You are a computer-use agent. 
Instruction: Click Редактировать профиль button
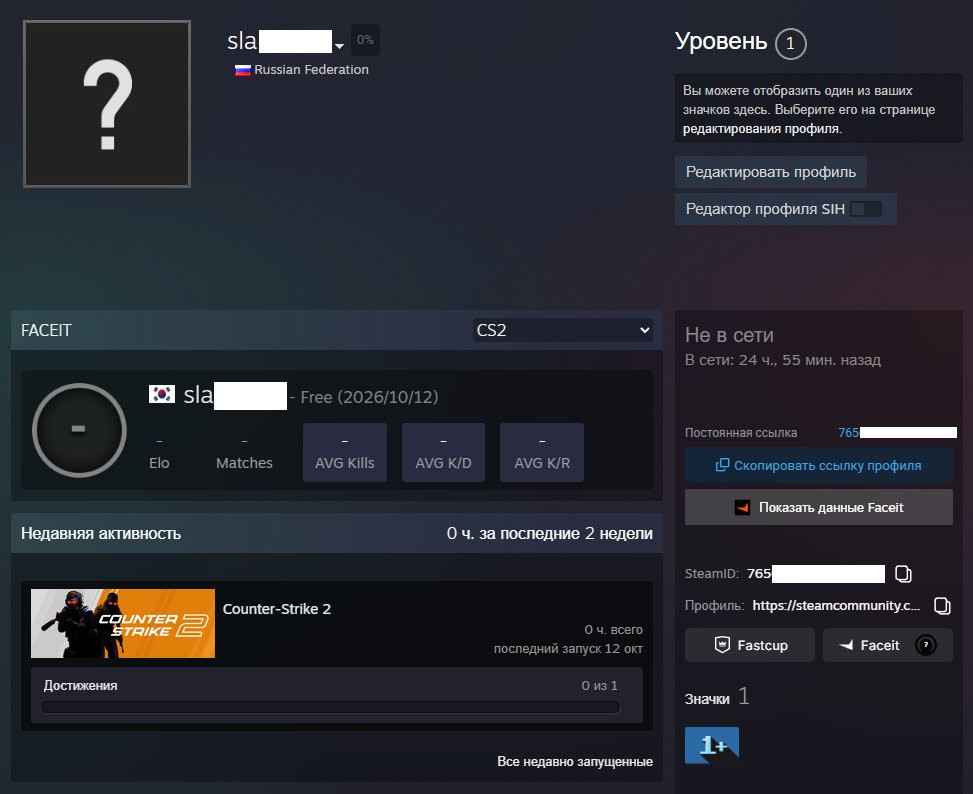770,172
